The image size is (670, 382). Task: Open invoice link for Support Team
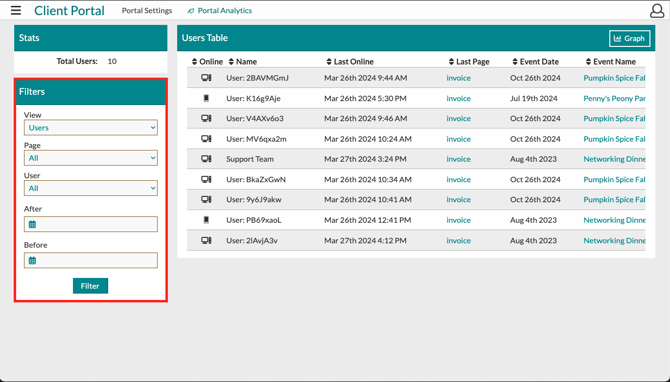coord(458,159)
